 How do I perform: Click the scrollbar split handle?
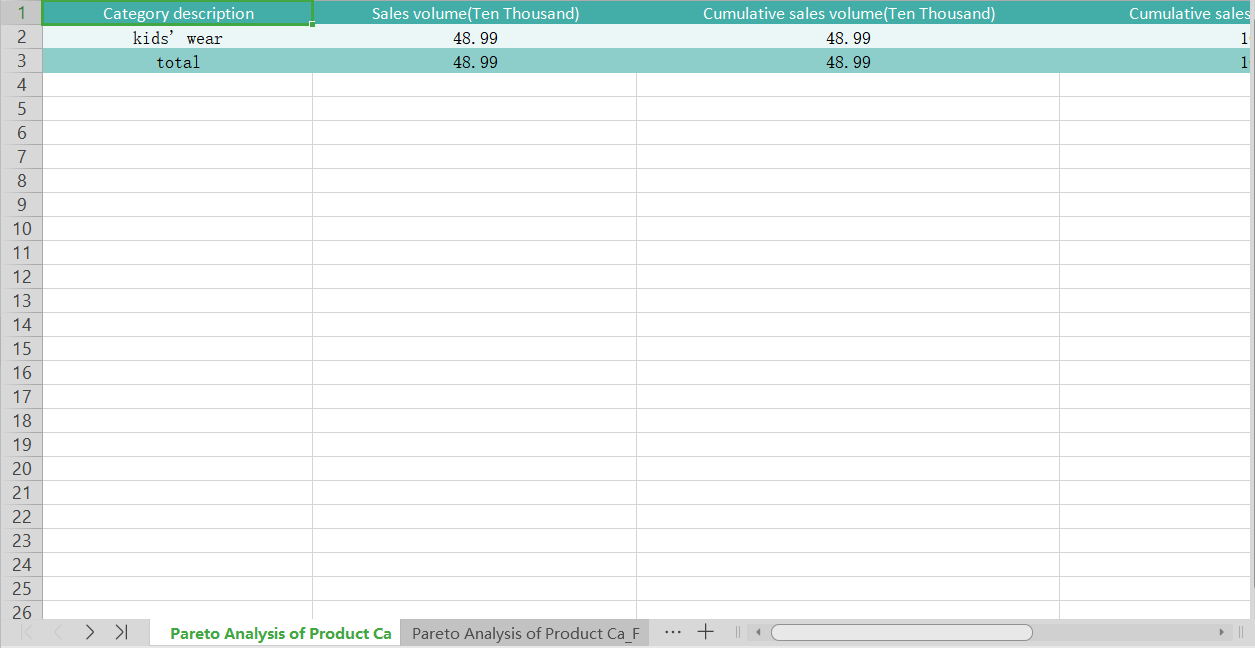pyautogui.click(x=737, y=632)
